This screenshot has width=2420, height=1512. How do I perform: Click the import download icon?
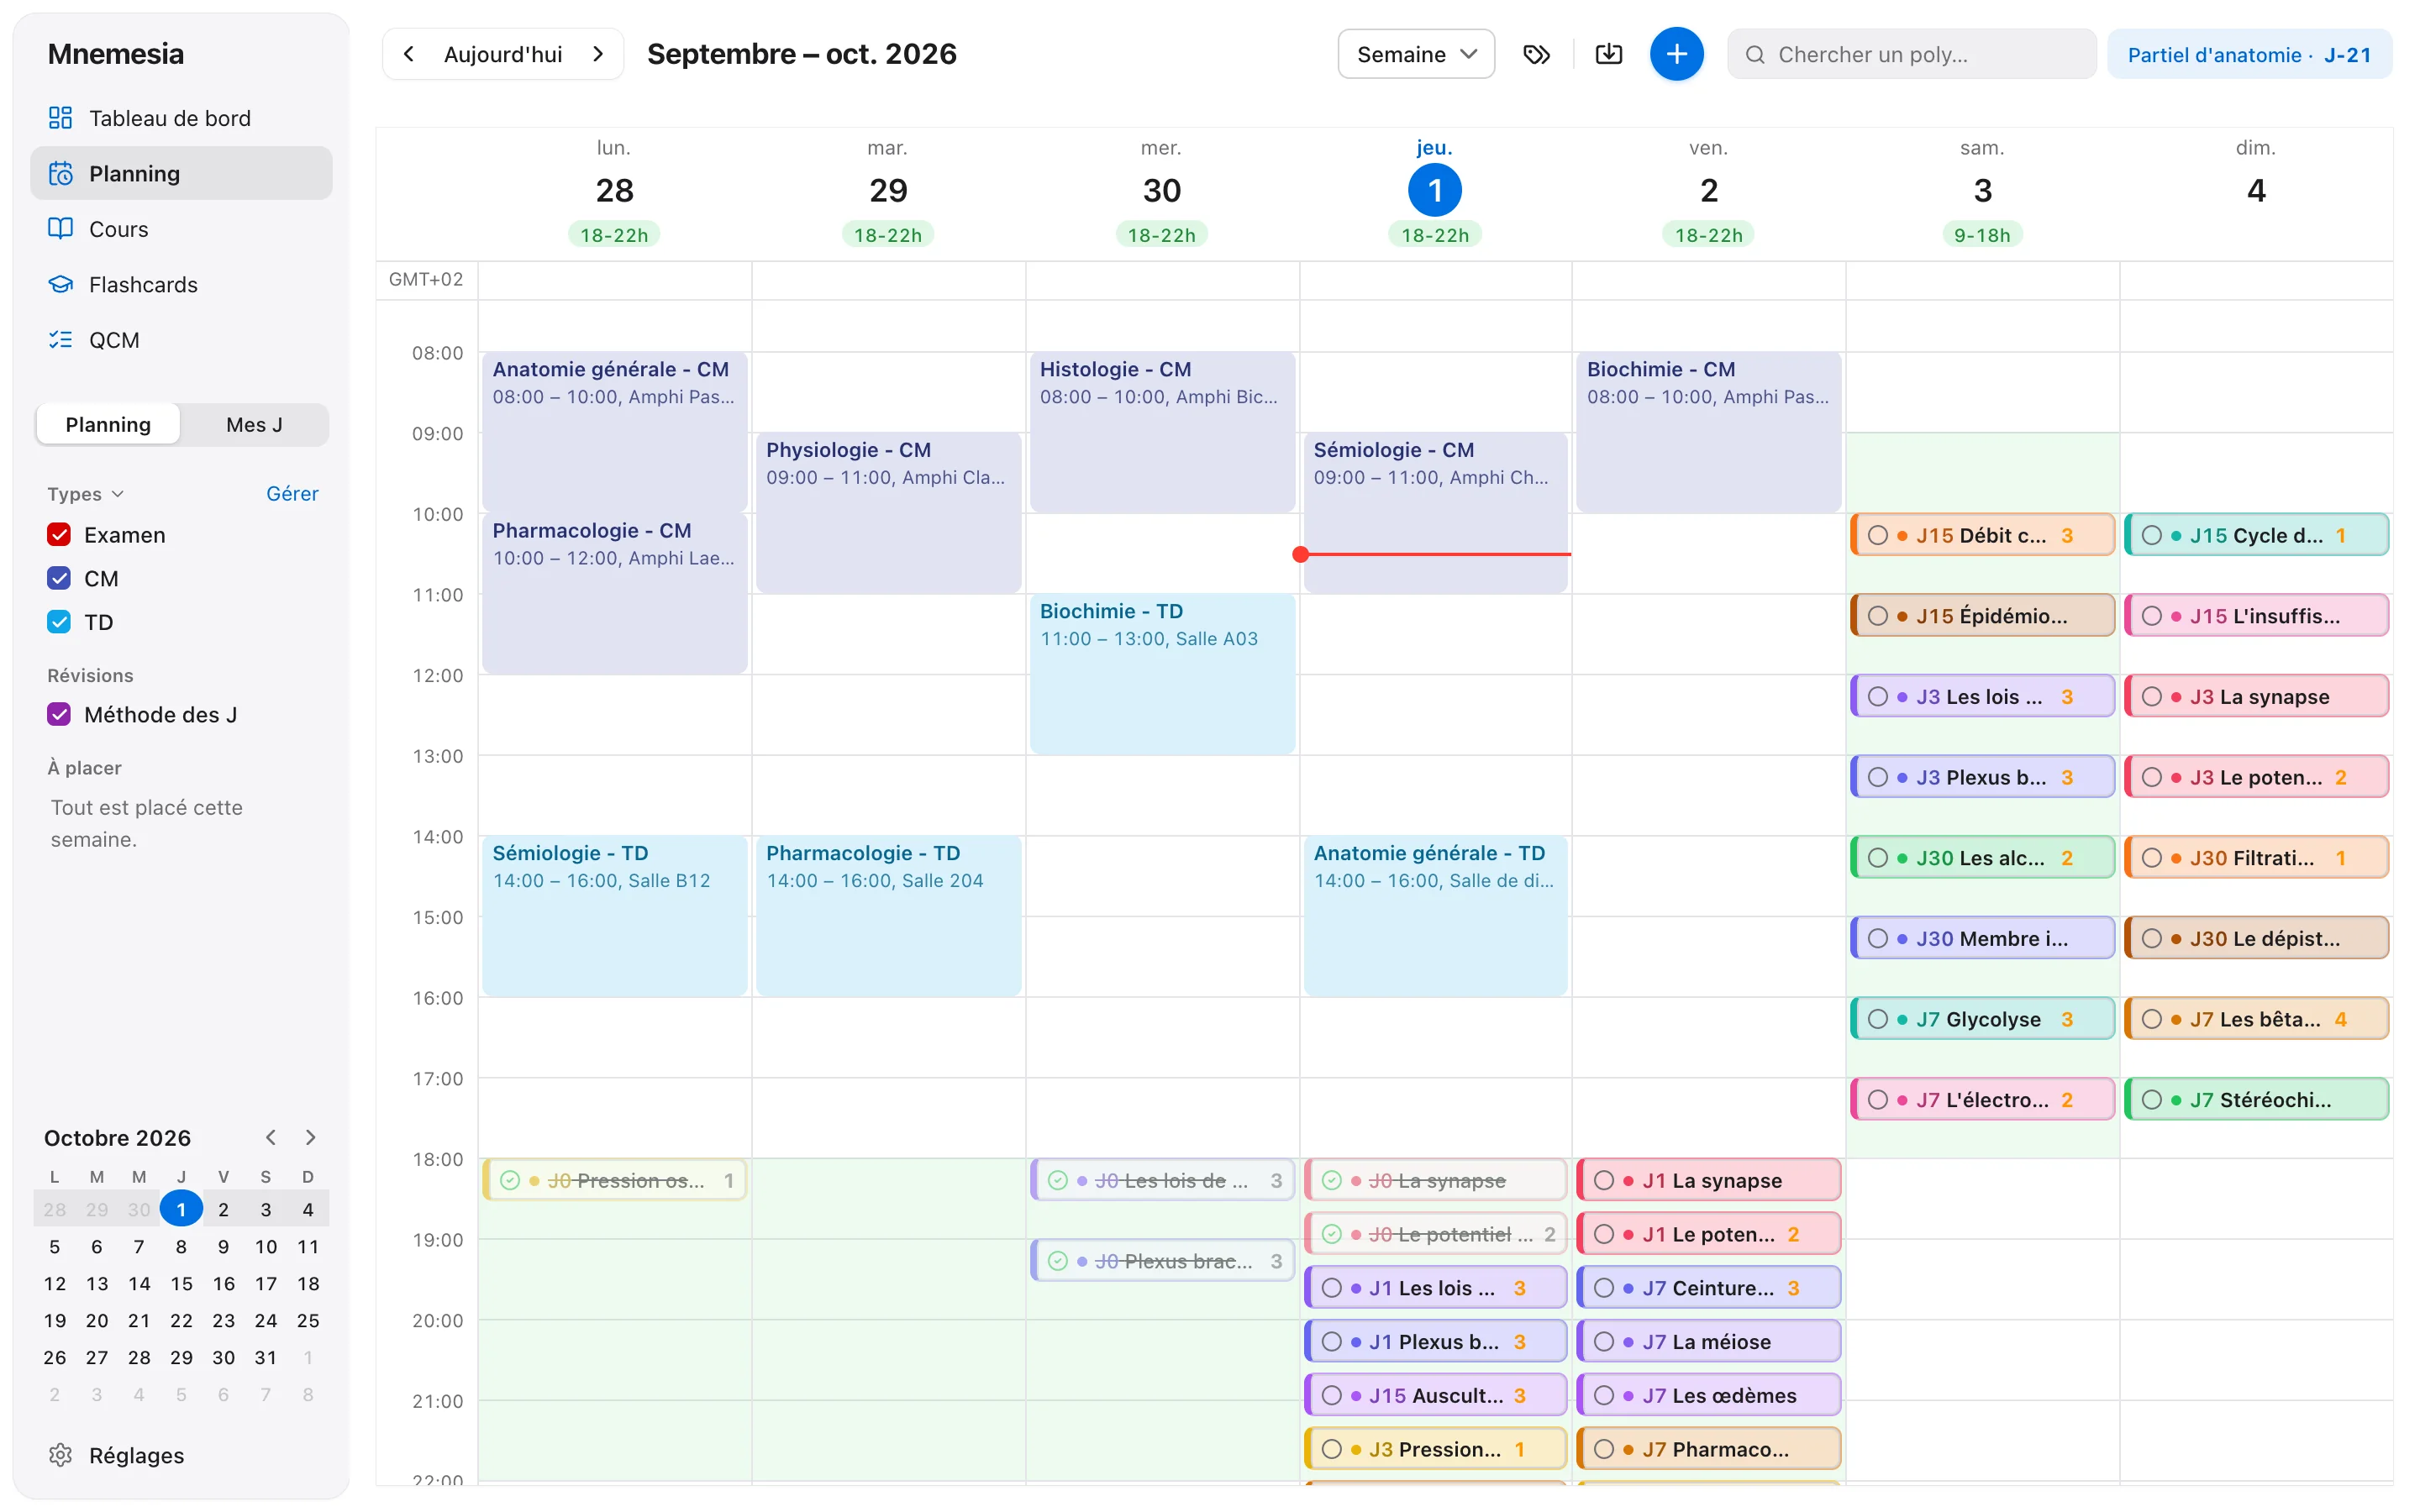click(x=1608, y=54)
